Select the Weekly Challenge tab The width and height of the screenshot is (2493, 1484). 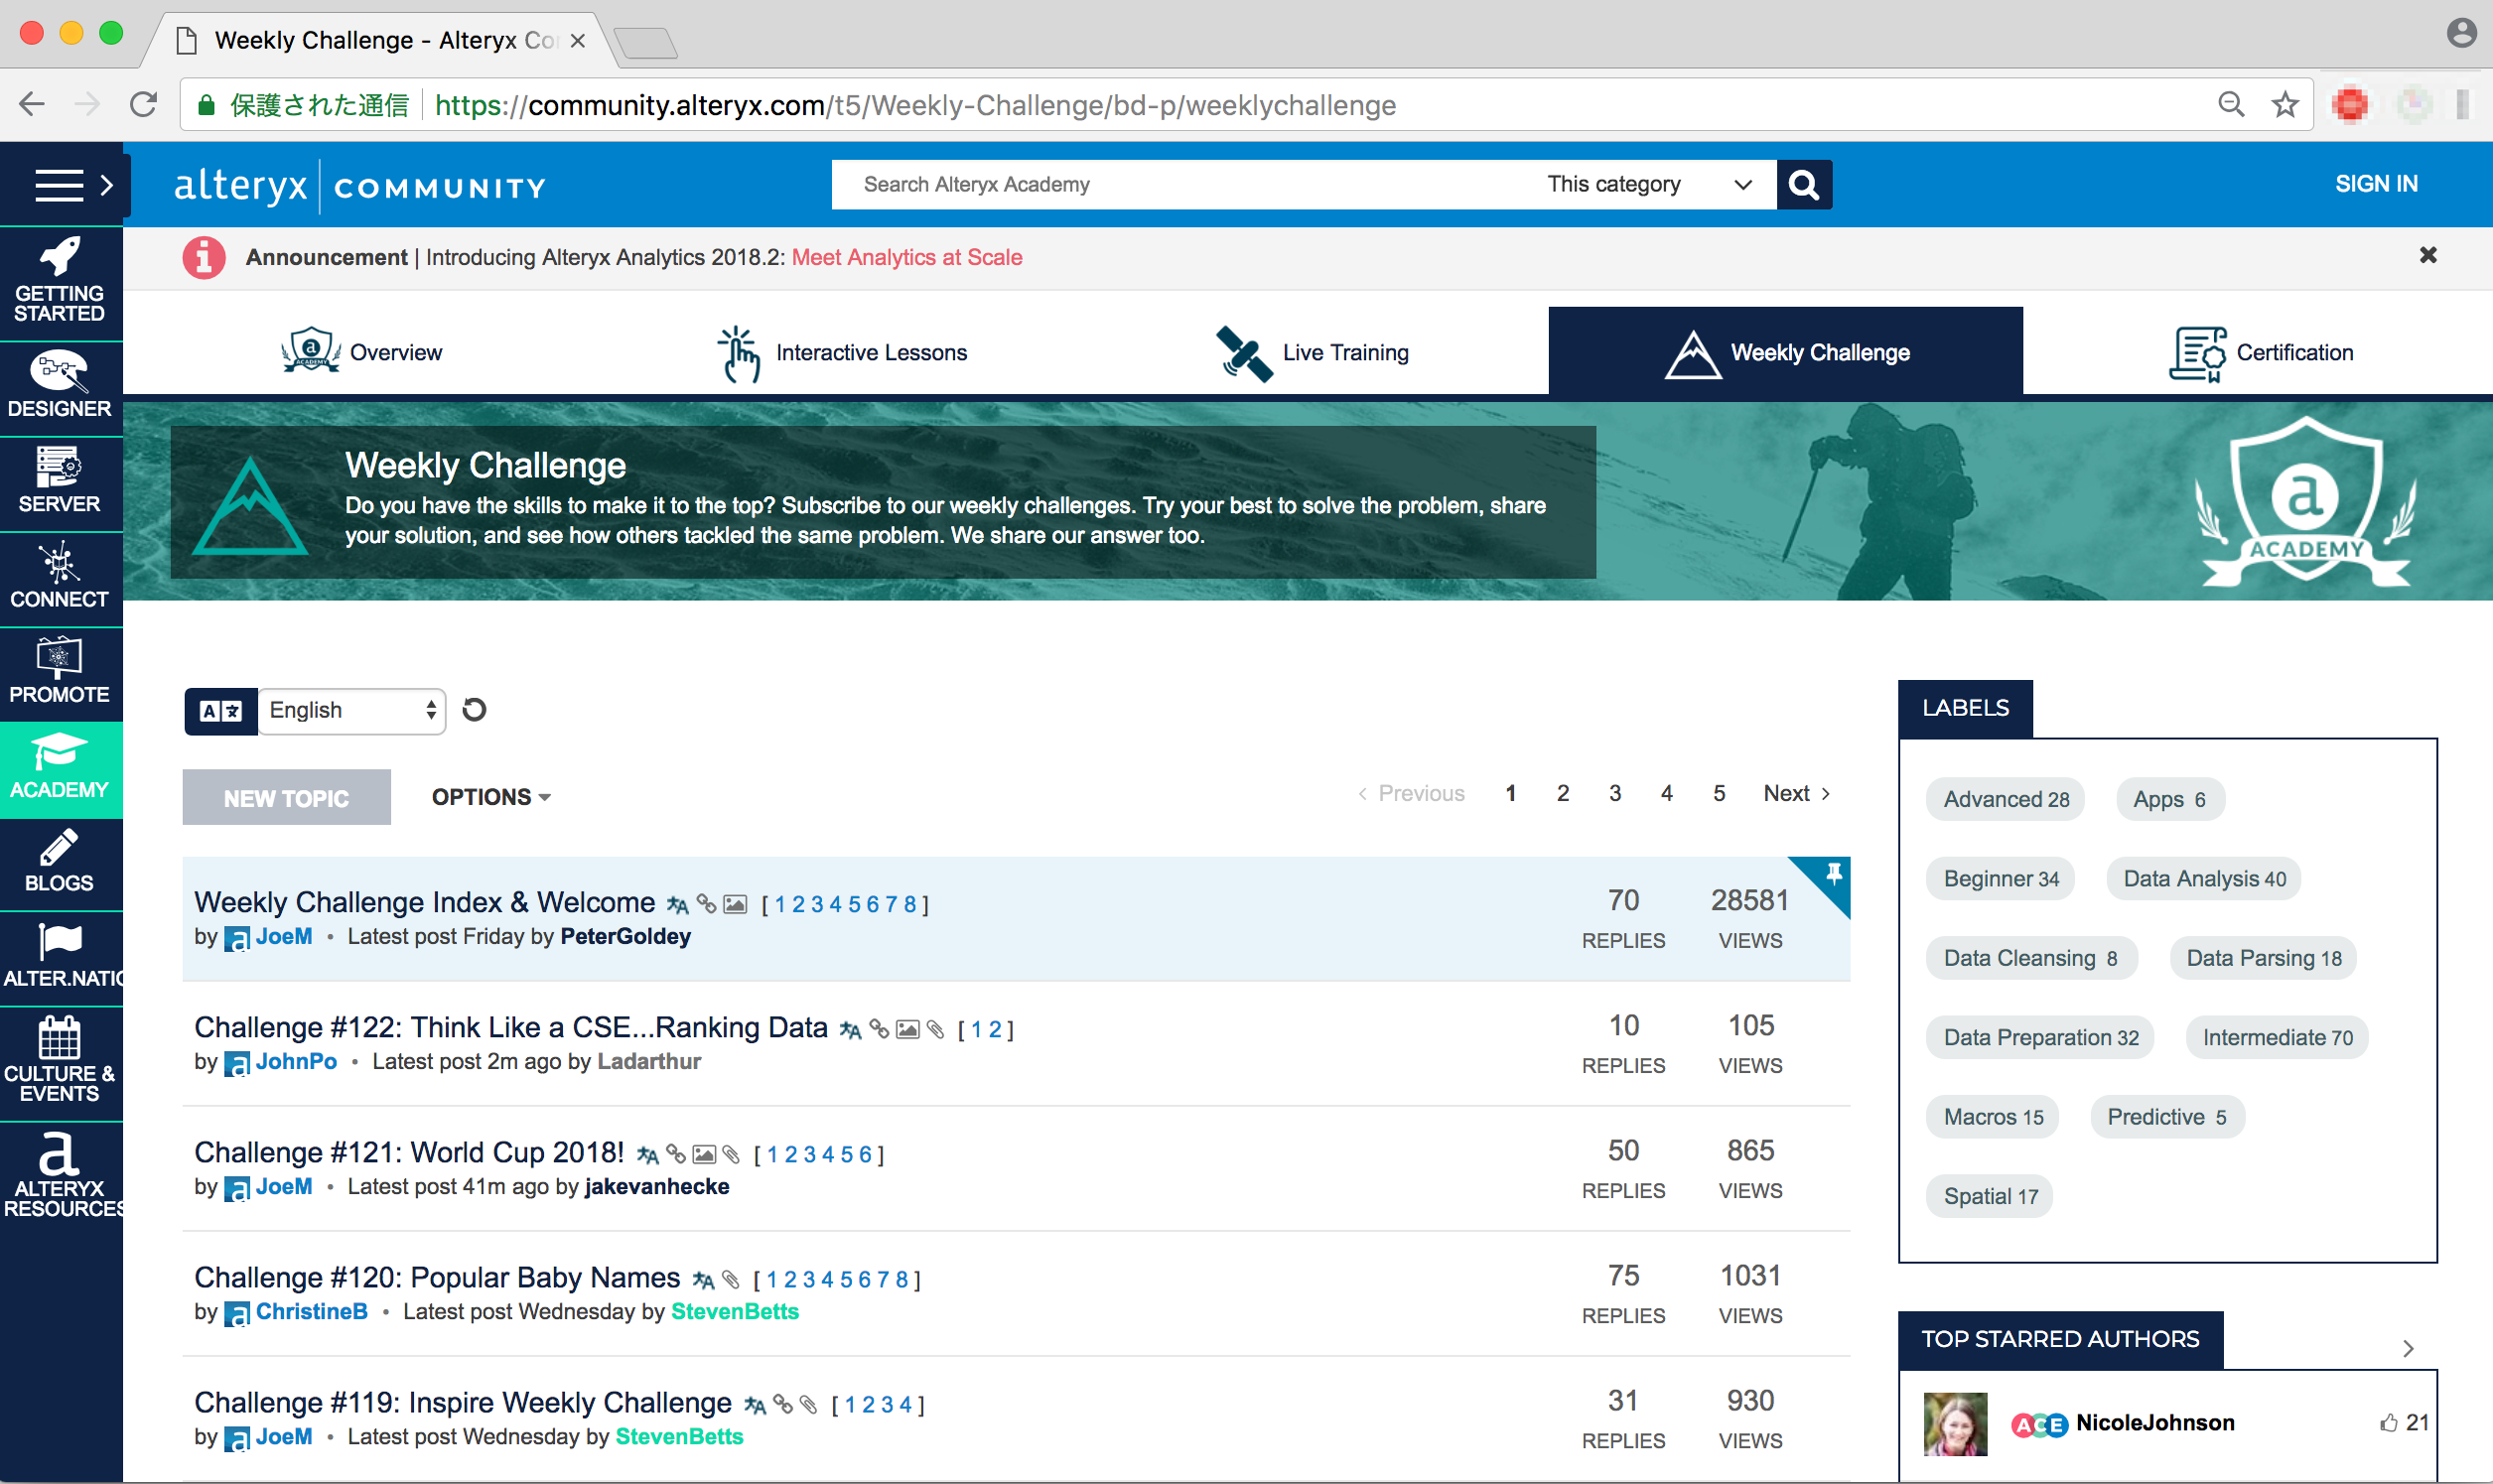point(1785,352)
